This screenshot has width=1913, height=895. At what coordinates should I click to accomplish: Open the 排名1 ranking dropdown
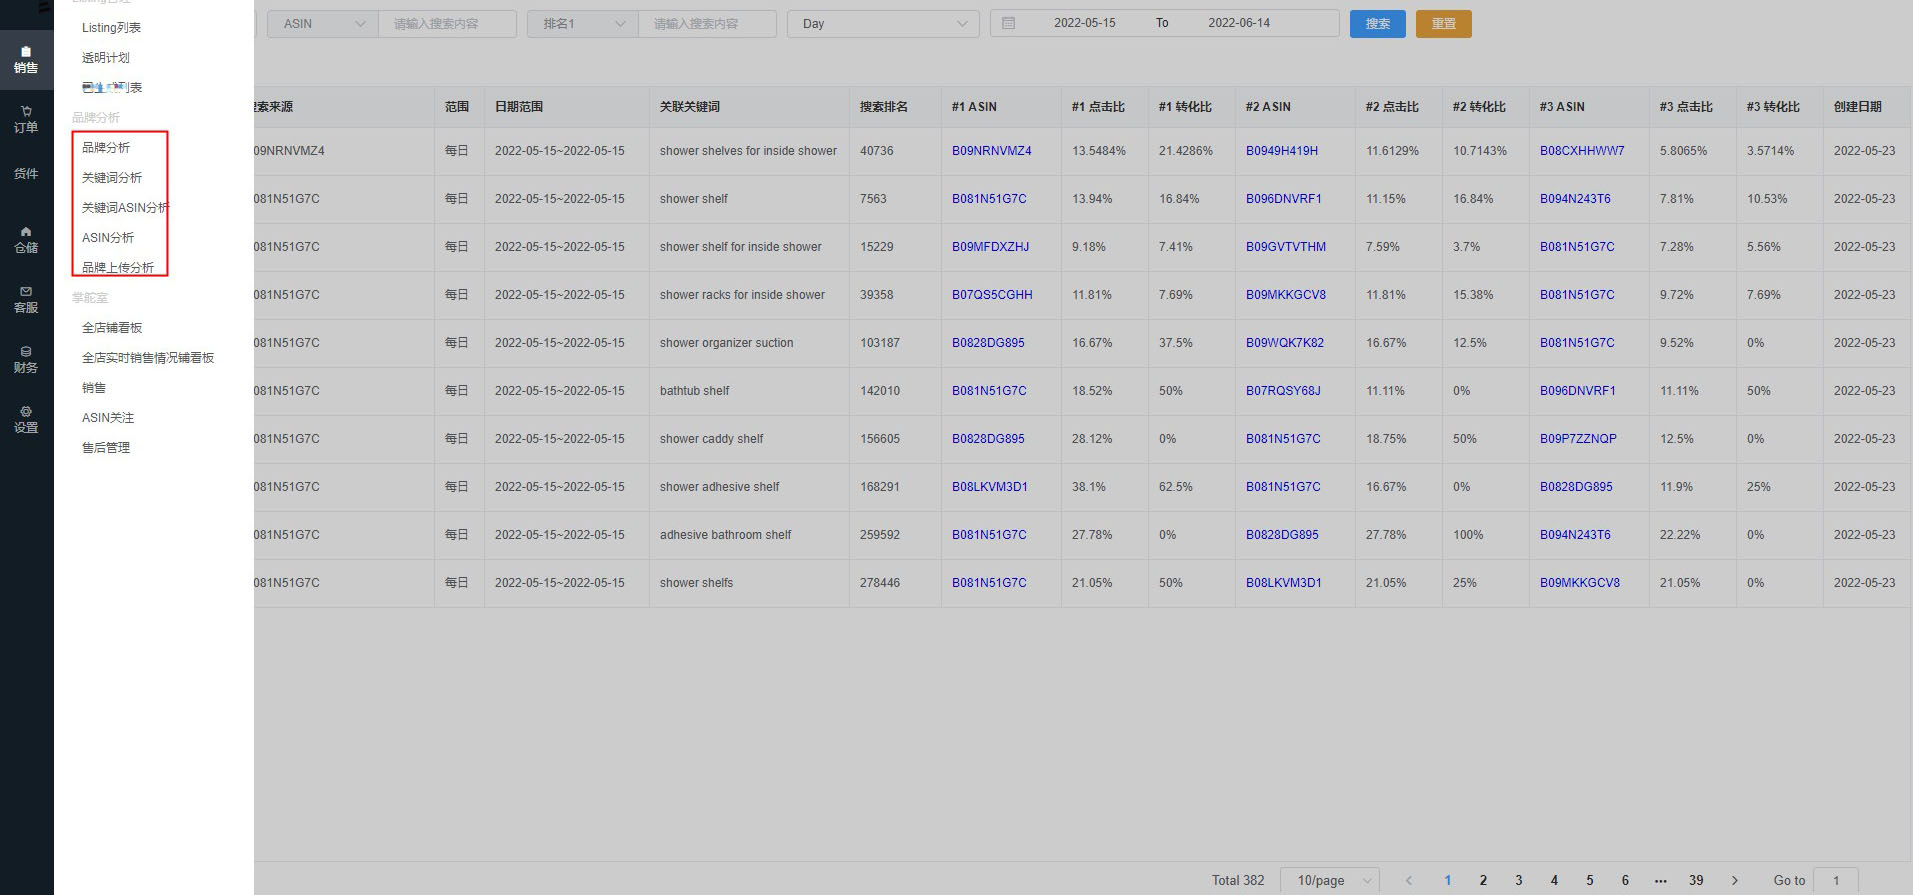pos(583,24)
